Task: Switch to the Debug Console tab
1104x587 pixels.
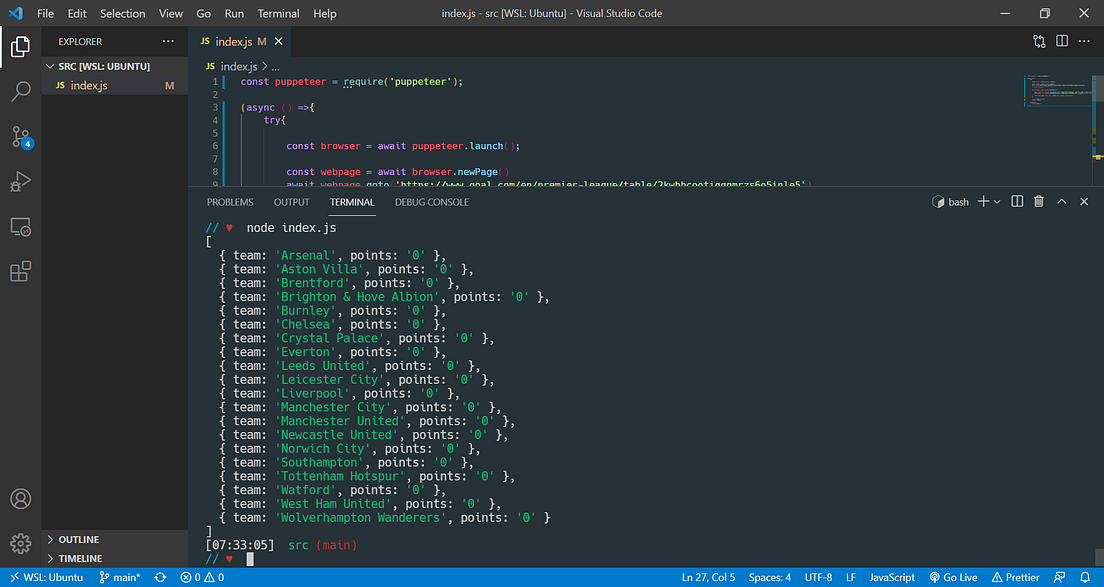Action: point(432,202)
